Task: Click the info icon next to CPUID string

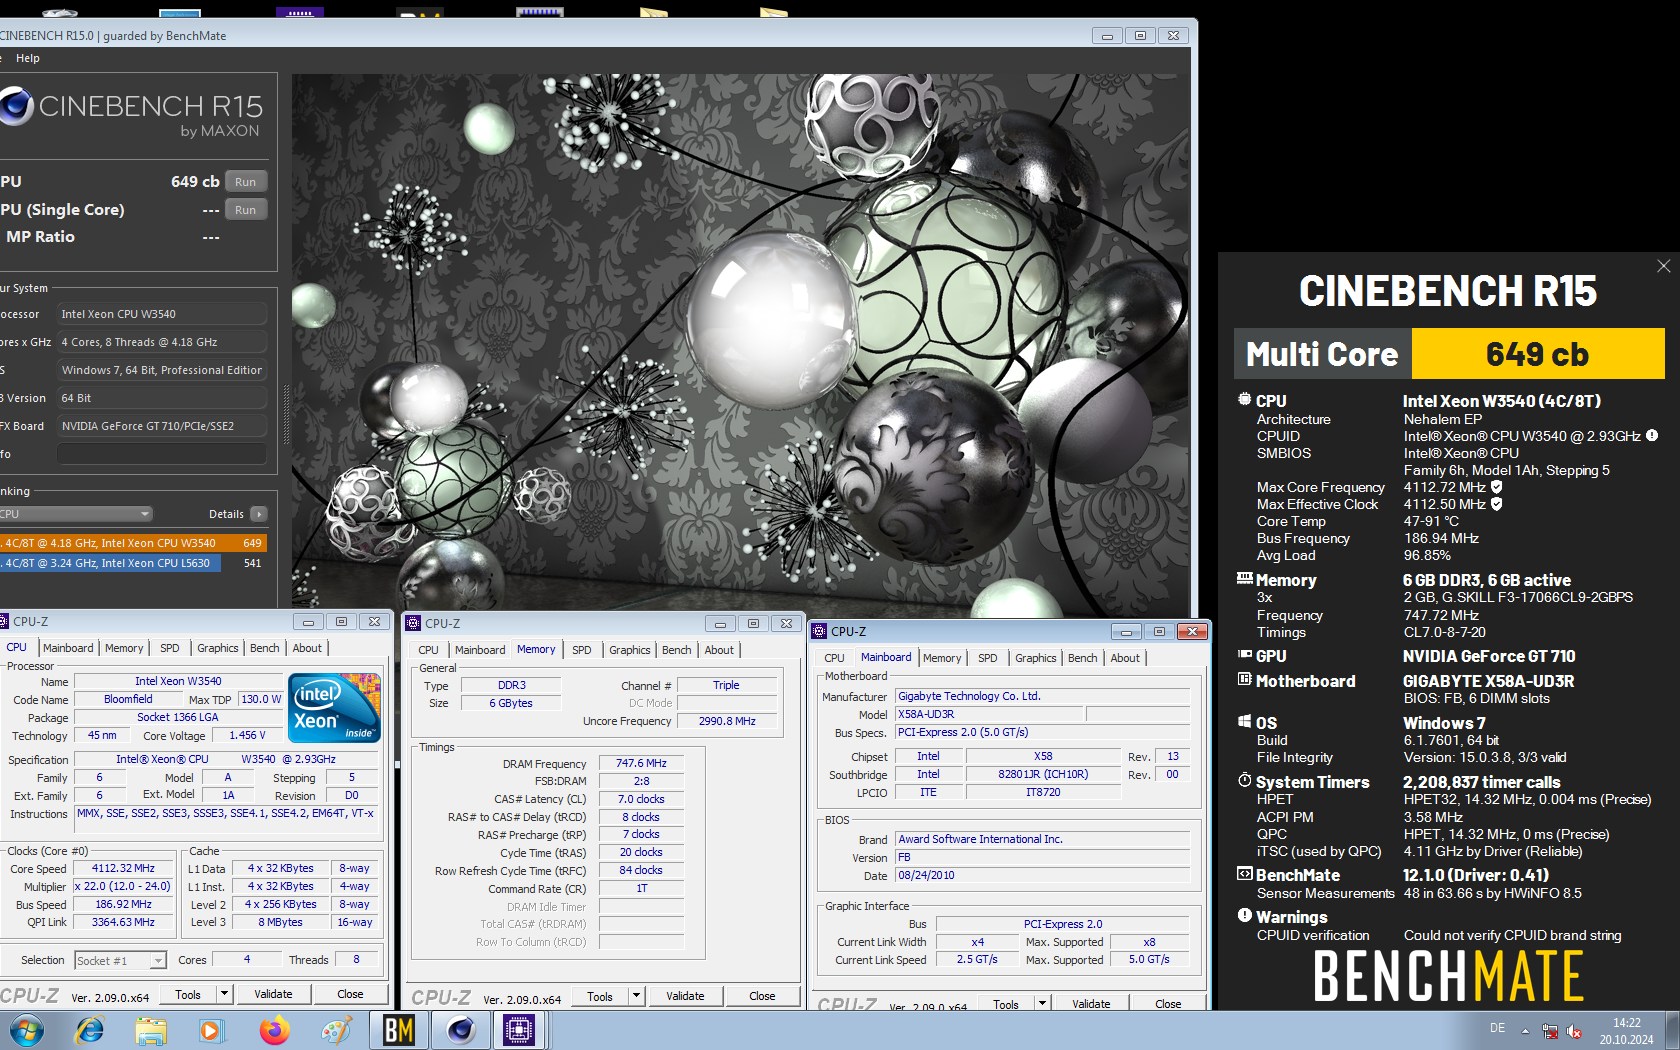Action: (1652, 436)
